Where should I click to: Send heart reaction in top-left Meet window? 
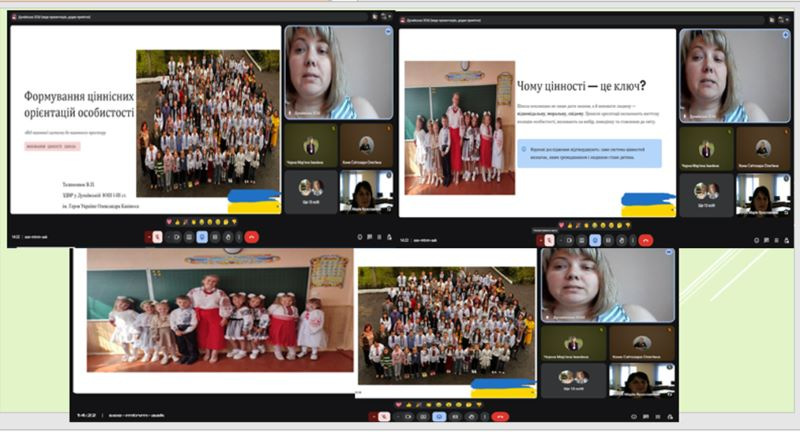169,222
